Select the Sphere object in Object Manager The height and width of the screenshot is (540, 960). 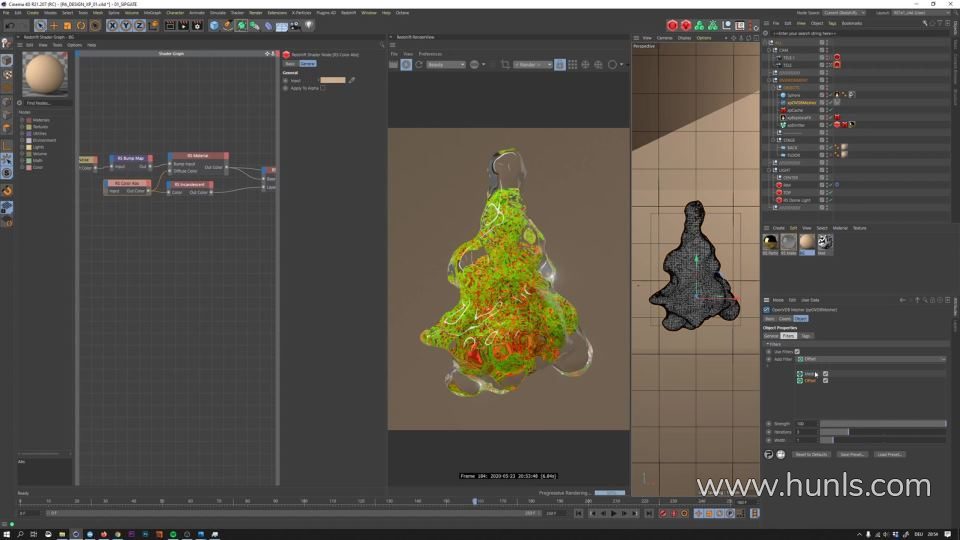793,96
